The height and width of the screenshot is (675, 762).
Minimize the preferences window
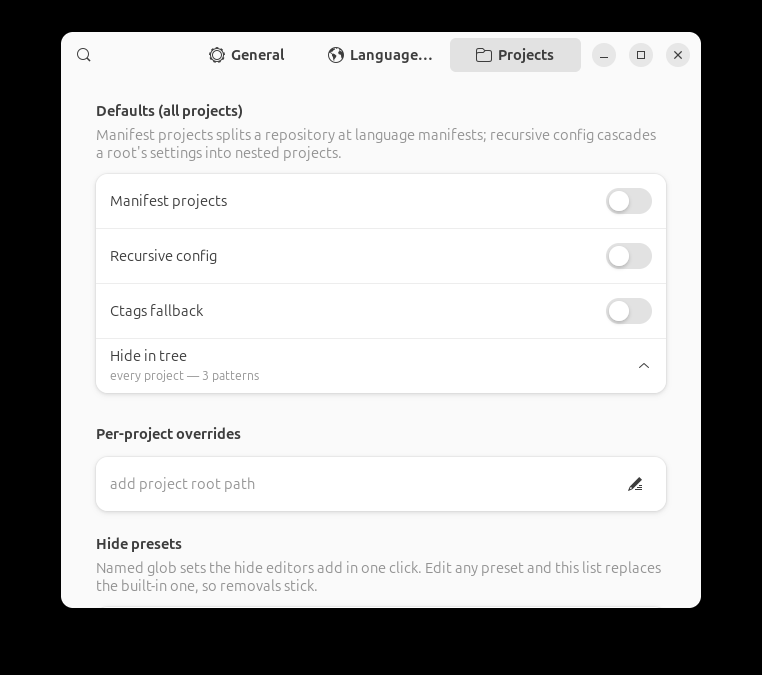(604, 55)
